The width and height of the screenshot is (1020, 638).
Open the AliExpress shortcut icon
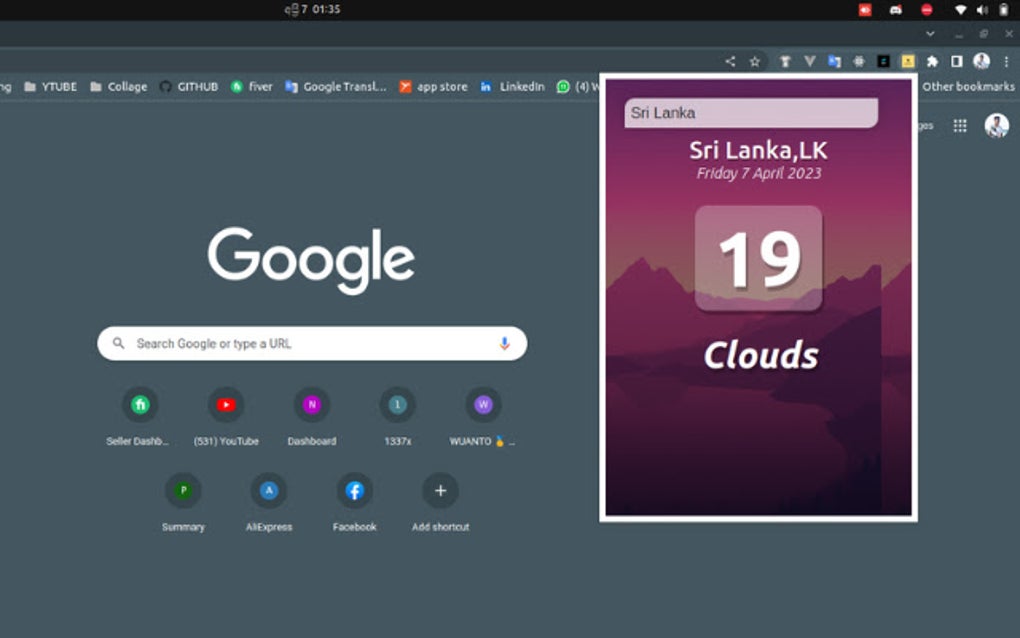pyautogui.click(x=269, y=490)
